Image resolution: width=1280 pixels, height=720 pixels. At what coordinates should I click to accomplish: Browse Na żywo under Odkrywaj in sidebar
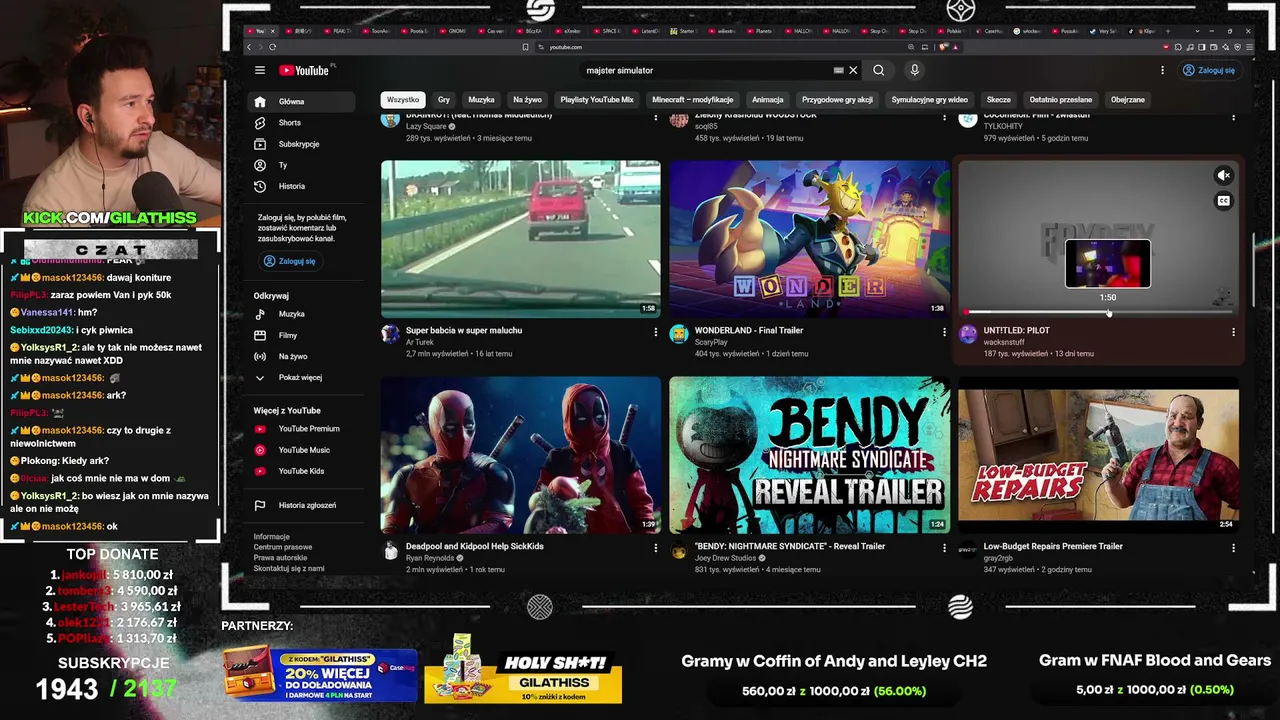(300, 356)
